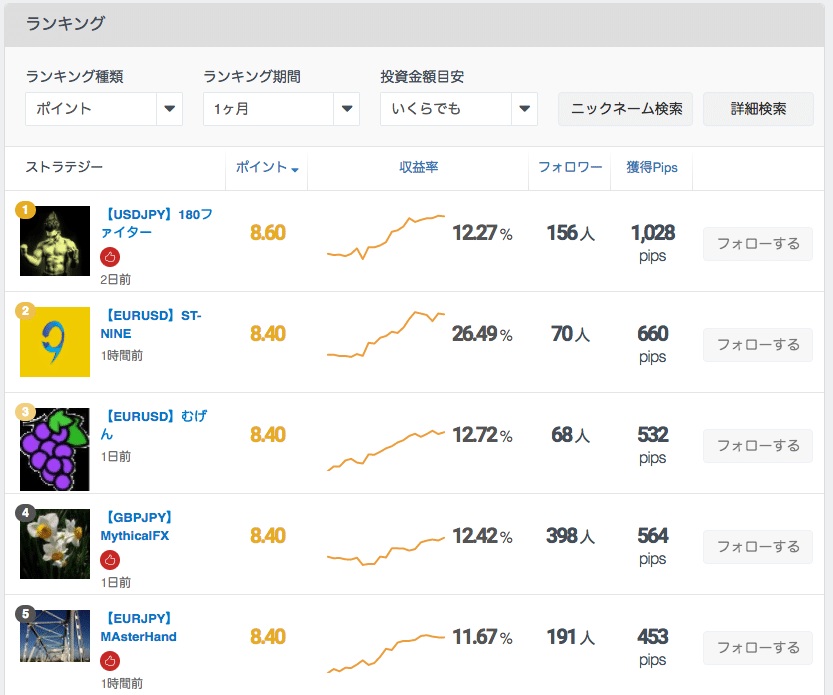Viewport: 833px width, 695px height.
Task: Click the bridge photo avatar
Action: (55, 636)
